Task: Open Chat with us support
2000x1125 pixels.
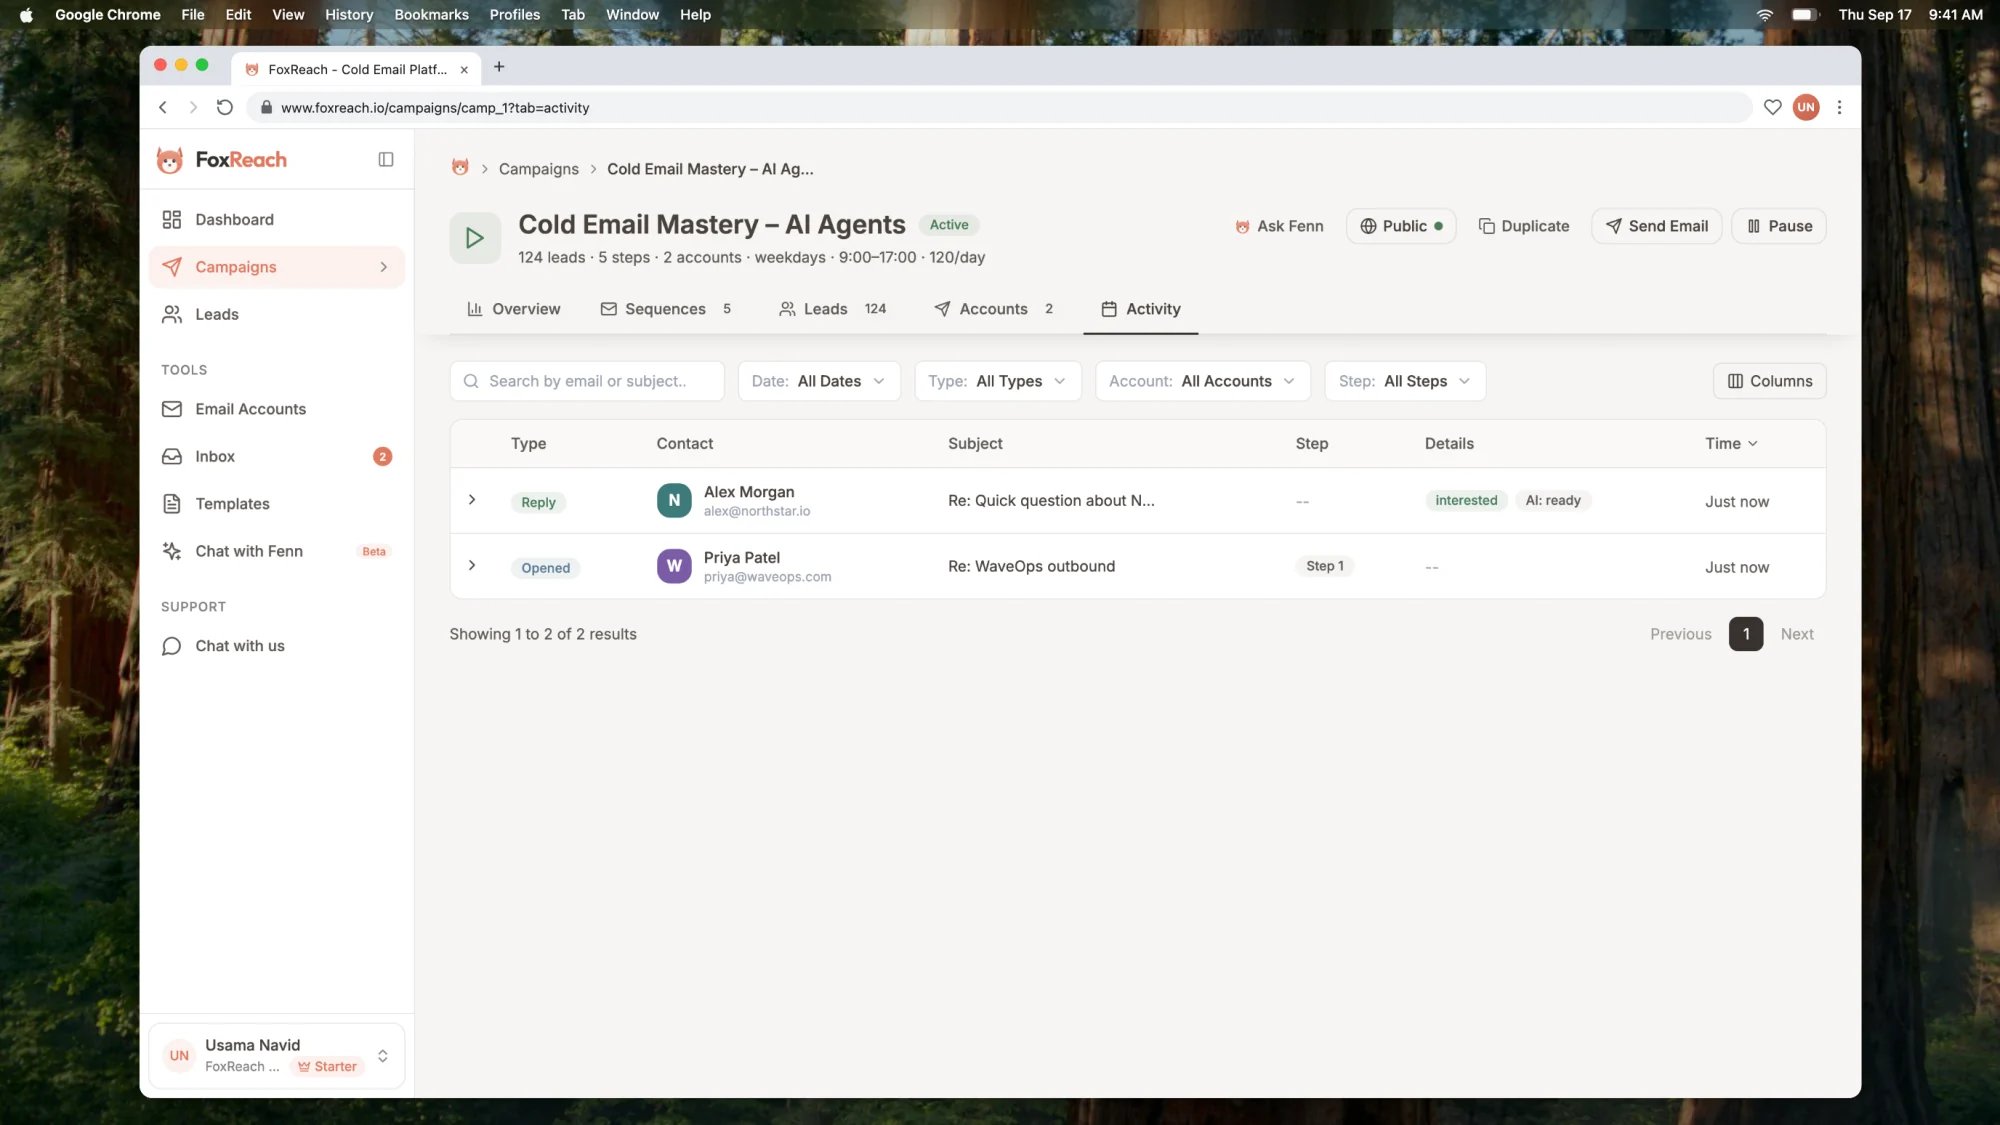Action: (x=277, y=646)
